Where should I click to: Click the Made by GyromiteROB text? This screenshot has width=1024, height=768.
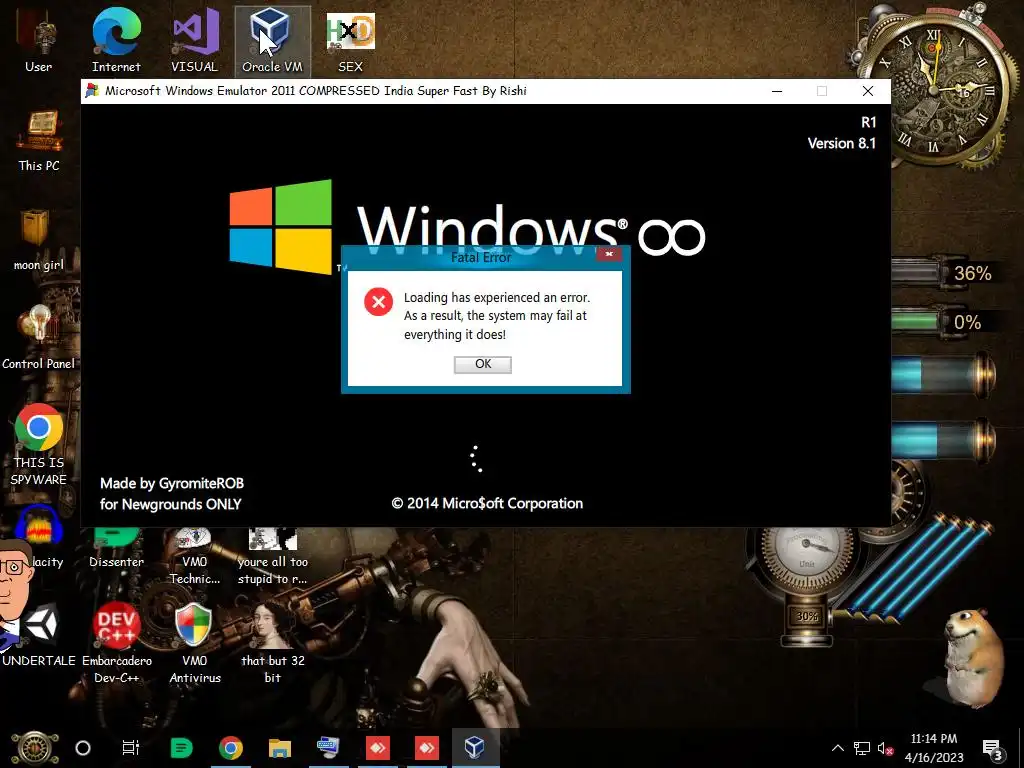(x=172, y=483)
